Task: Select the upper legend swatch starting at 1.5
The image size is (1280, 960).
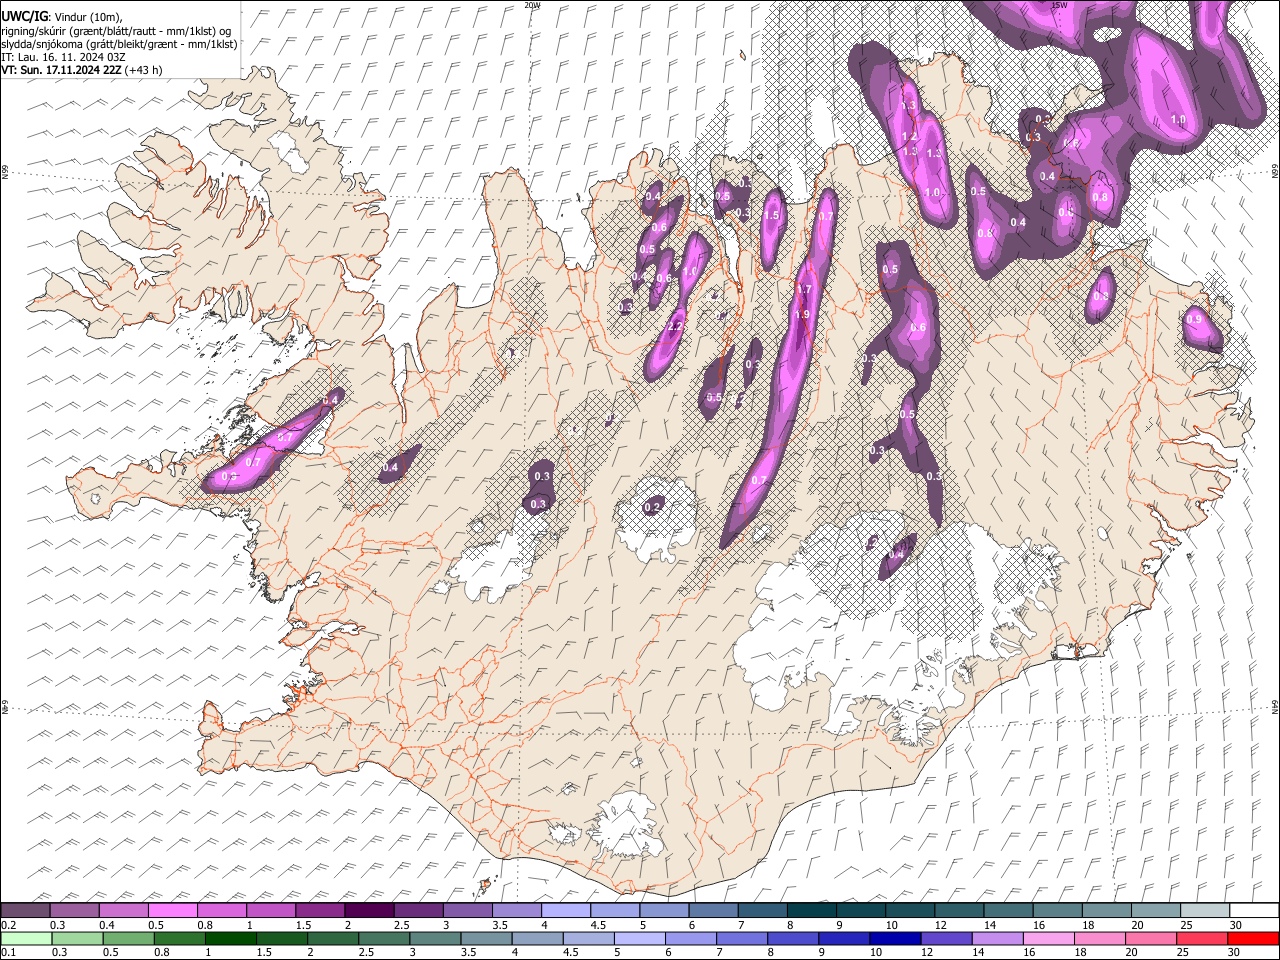Action: 320,910
